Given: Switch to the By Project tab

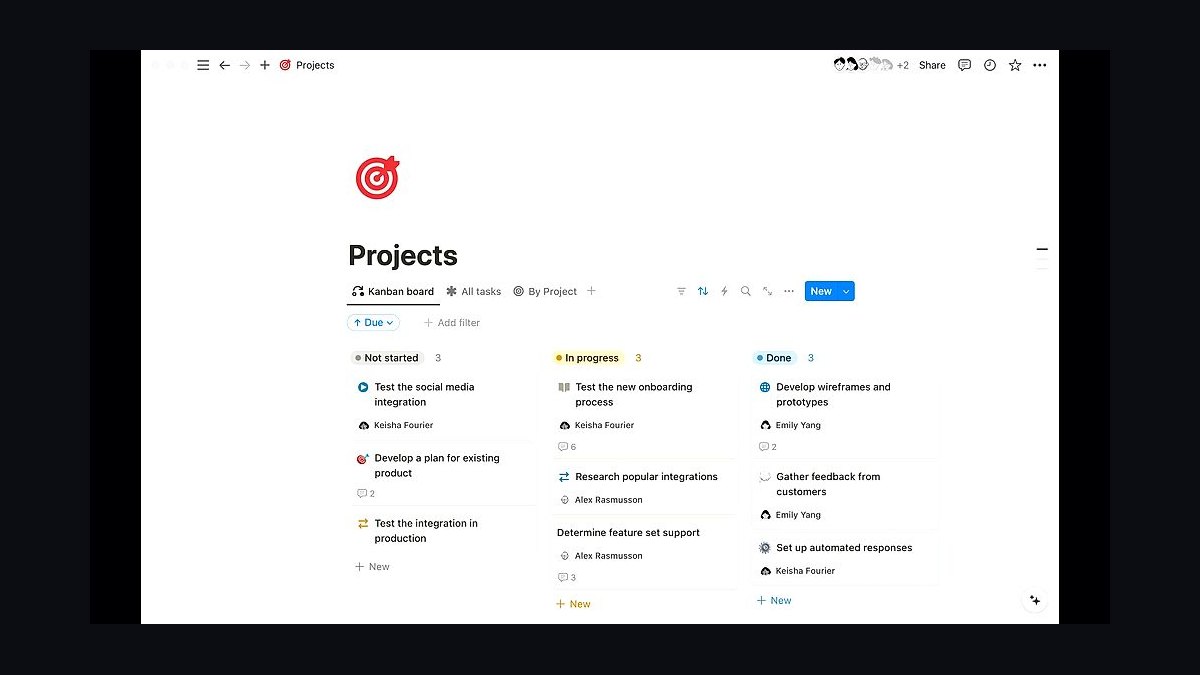Looking at the screenshot, I should coord(545,291).
